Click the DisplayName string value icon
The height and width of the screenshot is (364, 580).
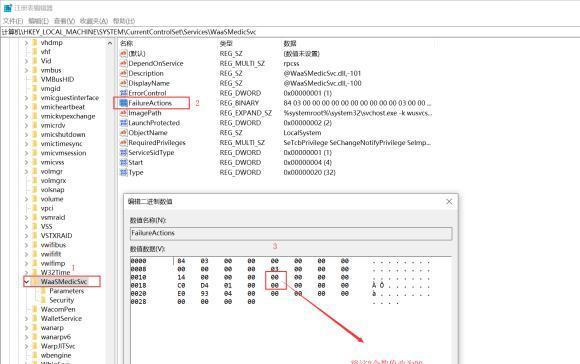click(124, 83)
